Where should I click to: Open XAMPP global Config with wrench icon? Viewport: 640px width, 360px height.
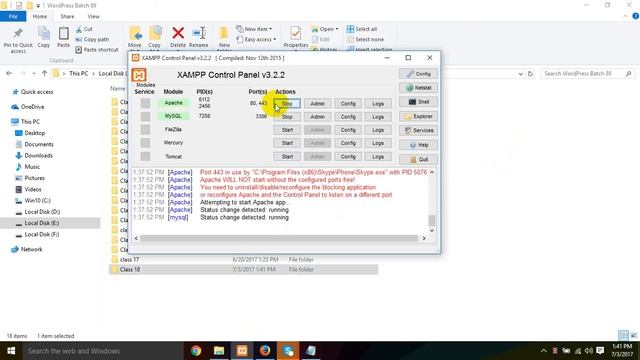pos(418,74)
